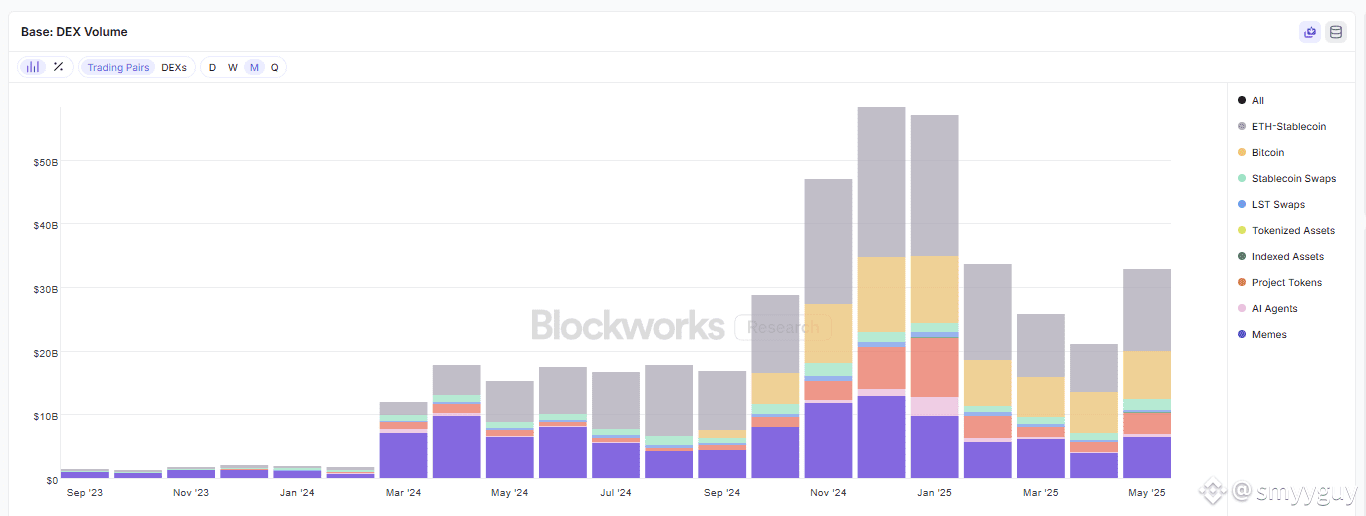Set interval to W (weekly)
The height and width of the screenshot is (516, 1366).
coord(233,68)
